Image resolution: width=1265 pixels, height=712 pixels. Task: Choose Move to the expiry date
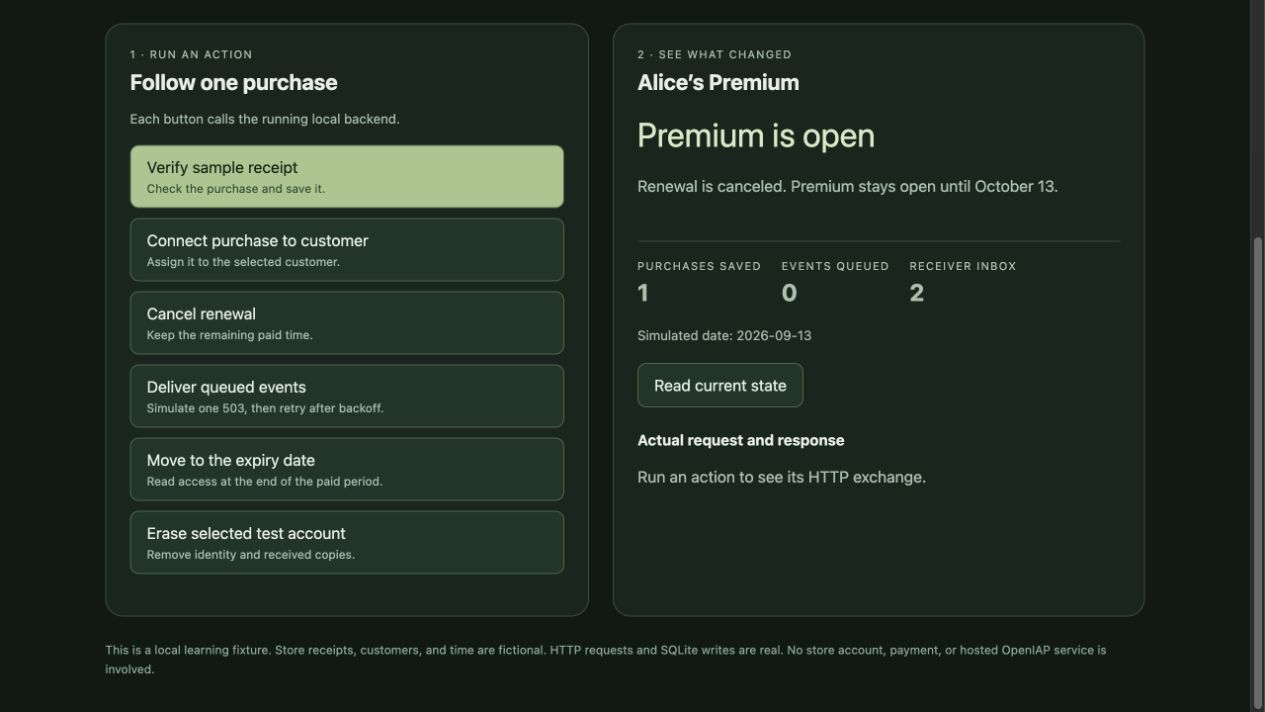point(347,469)
